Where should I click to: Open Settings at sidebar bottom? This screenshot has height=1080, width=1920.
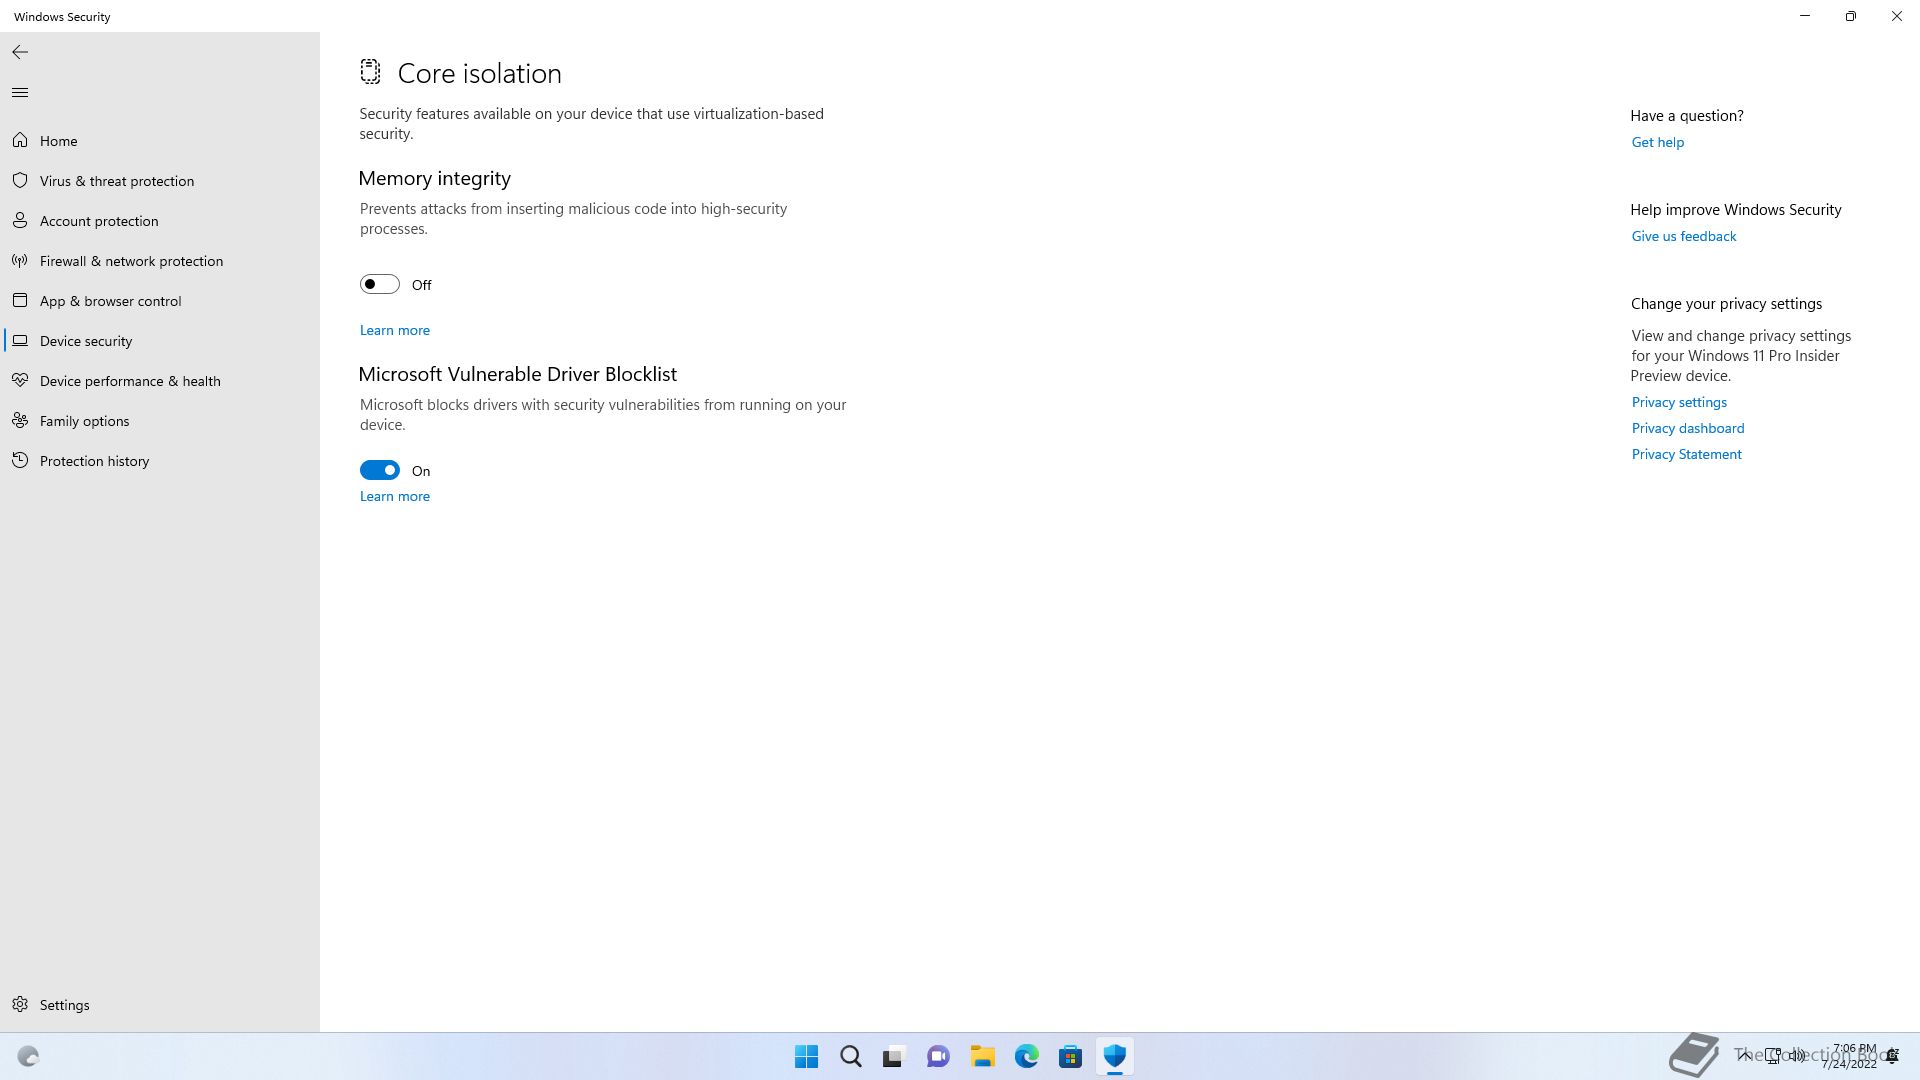(64, 1005)
